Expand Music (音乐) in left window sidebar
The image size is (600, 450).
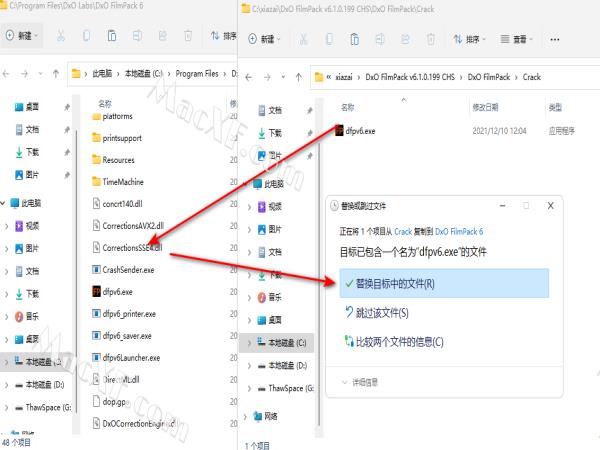(x=7, y=316)
